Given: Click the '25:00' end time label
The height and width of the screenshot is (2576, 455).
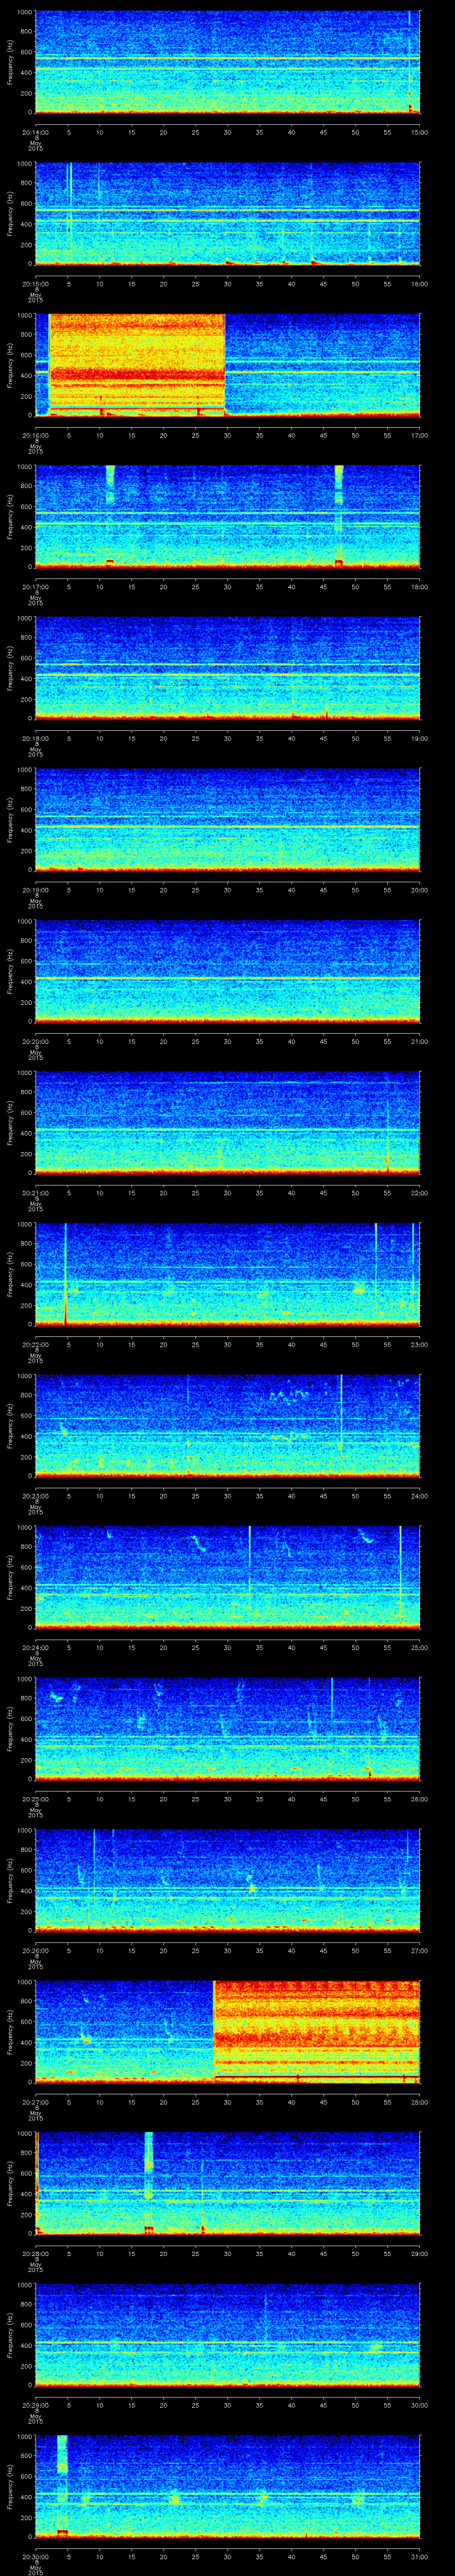Looking at the screenshot, I should pos(419,1647).
